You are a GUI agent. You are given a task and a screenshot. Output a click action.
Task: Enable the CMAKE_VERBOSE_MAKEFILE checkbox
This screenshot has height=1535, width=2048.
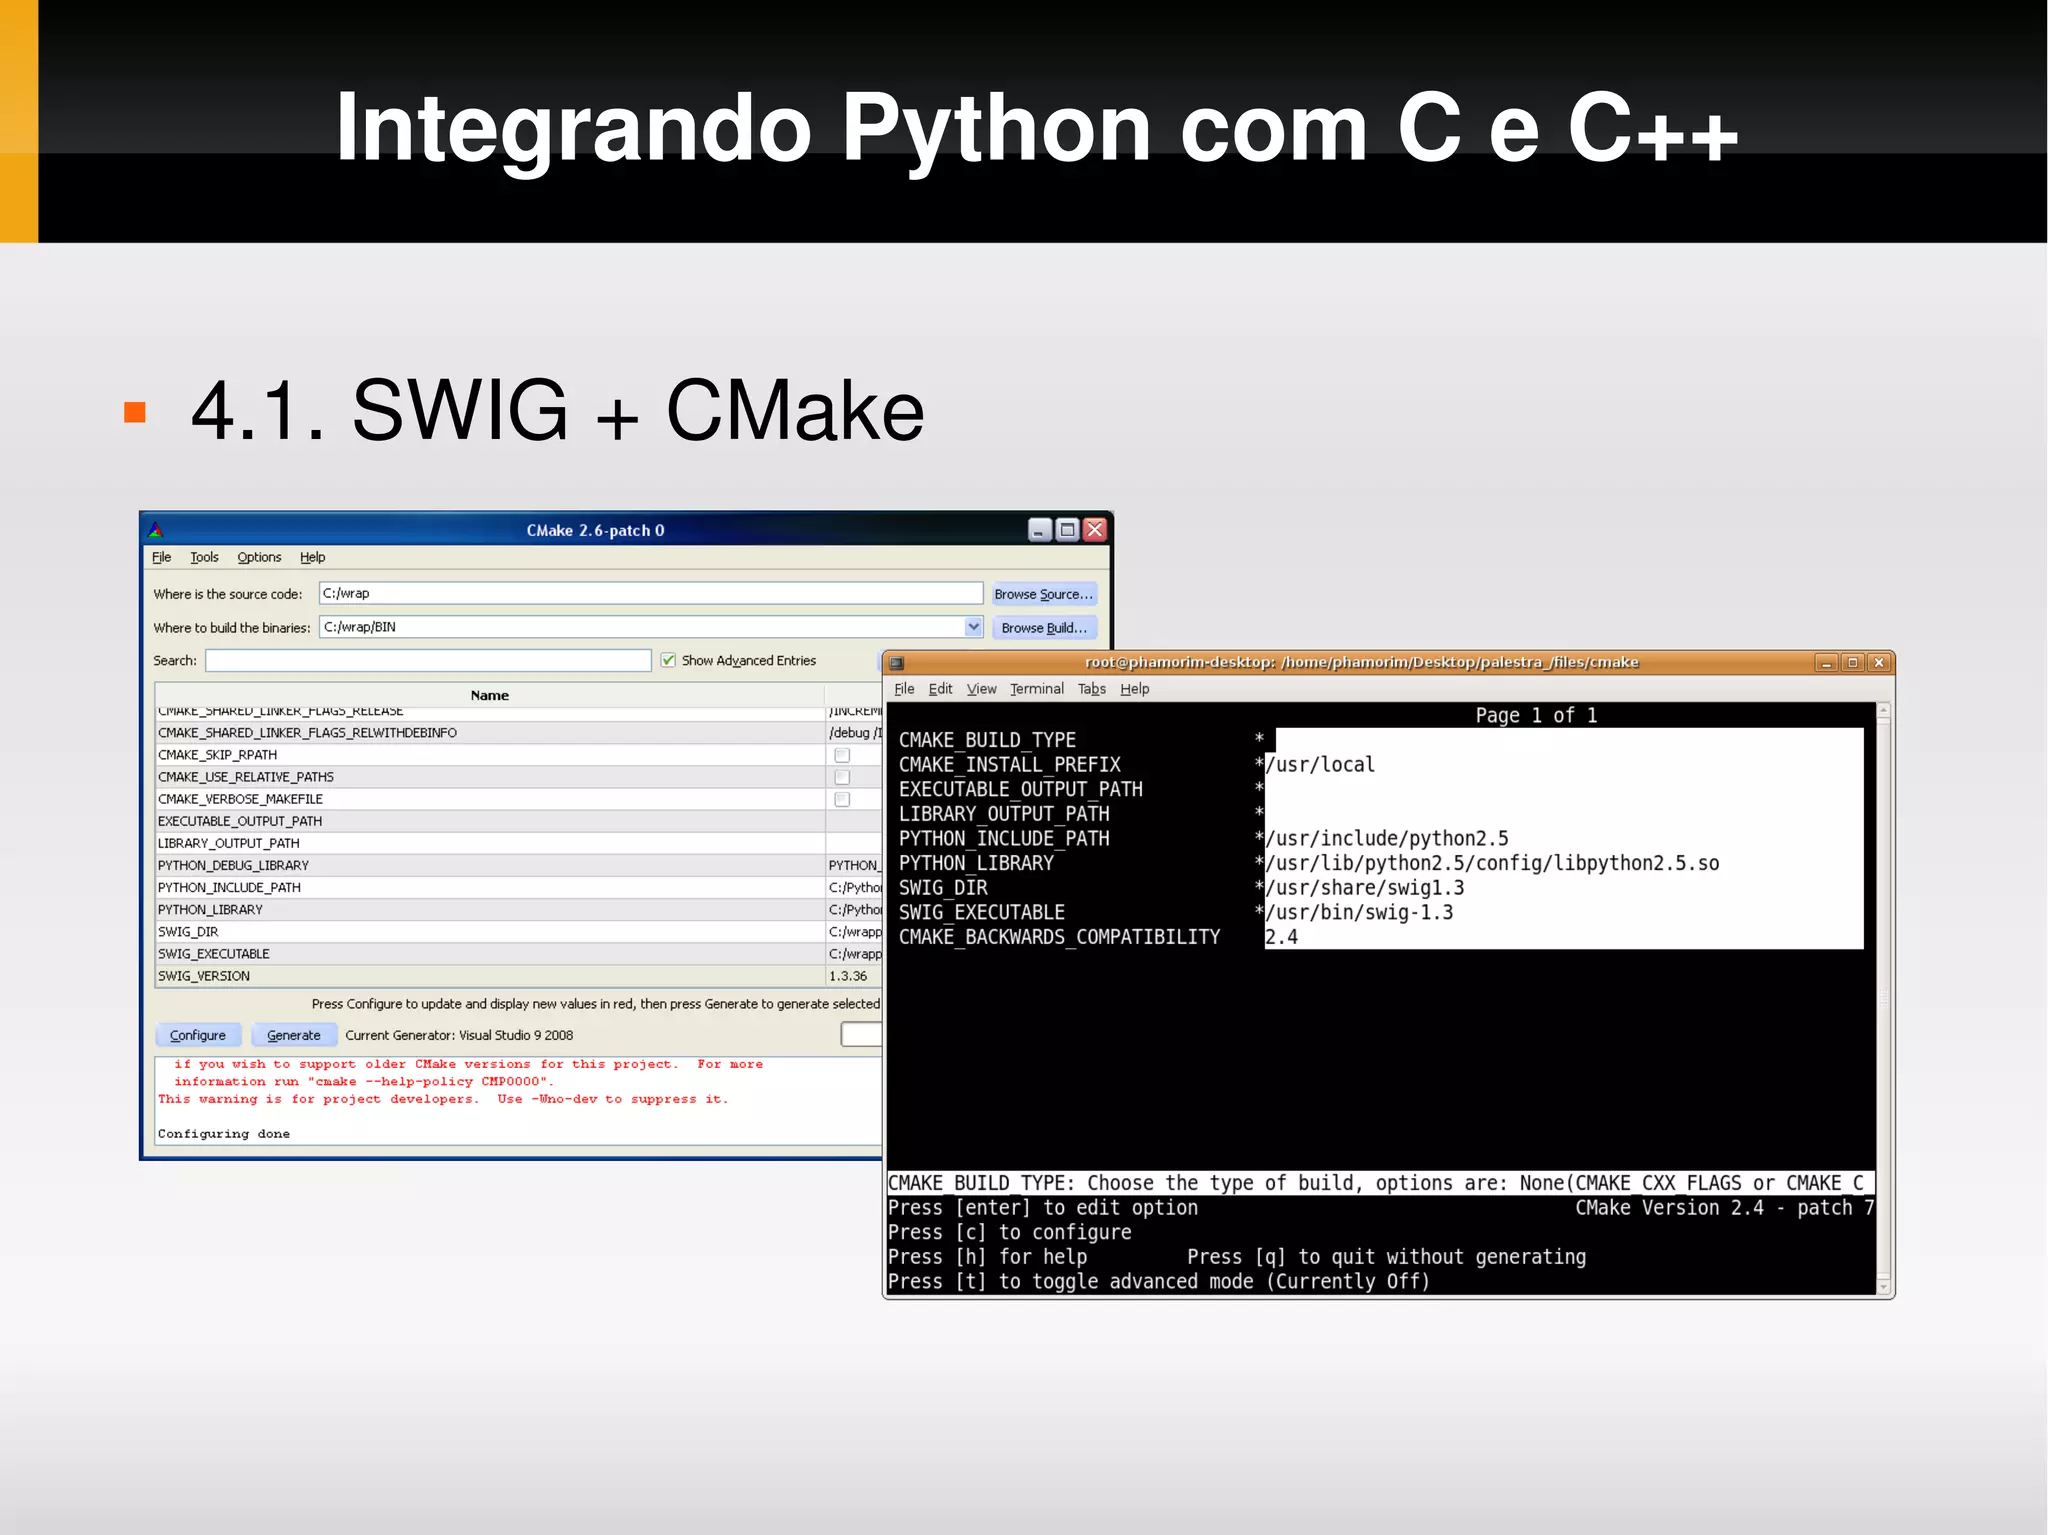click(842, 799)
